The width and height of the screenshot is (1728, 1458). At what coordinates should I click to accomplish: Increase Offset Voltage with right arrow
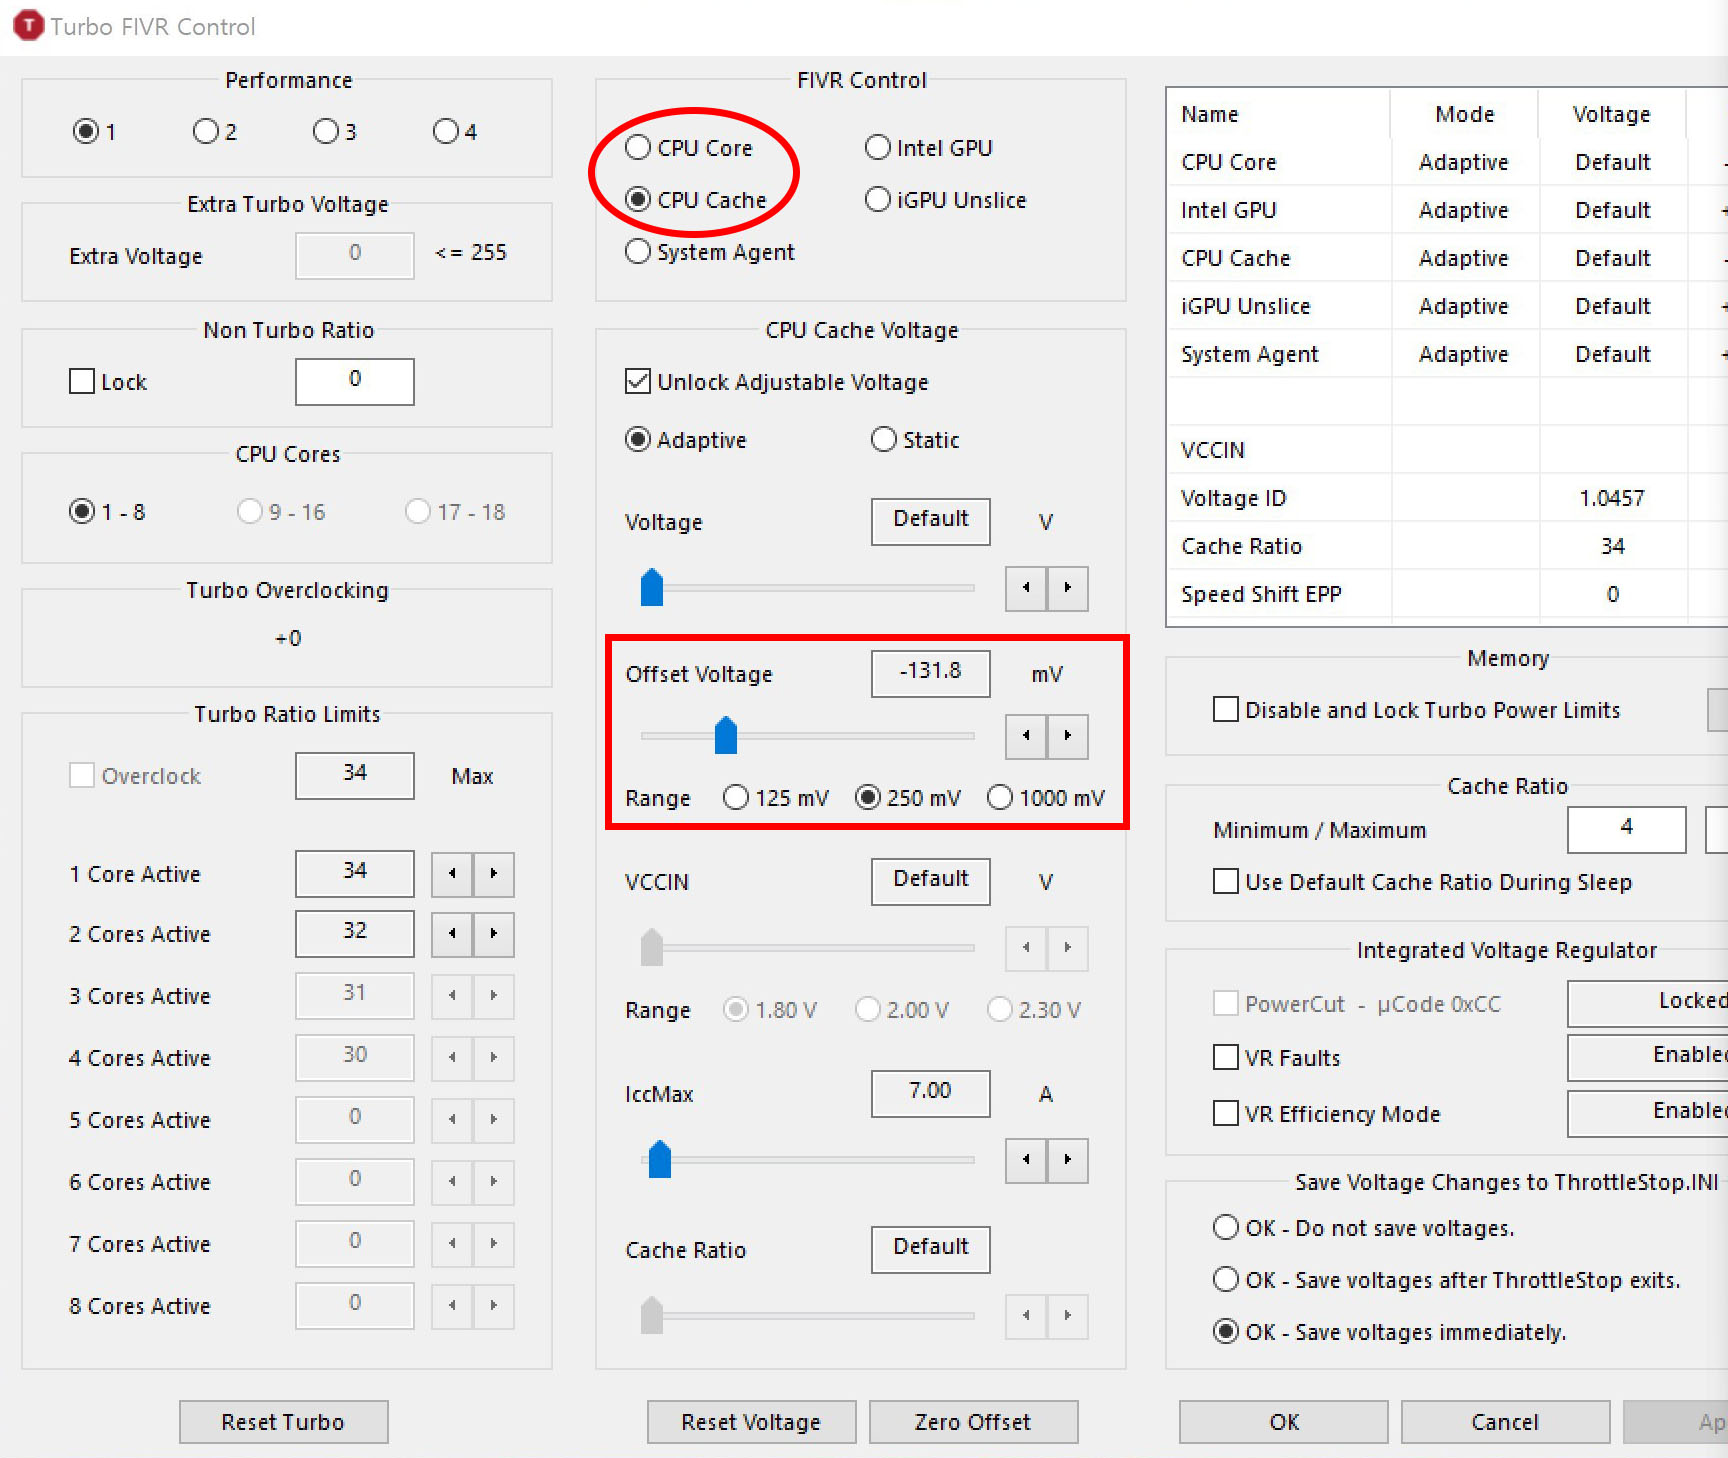1067,736
